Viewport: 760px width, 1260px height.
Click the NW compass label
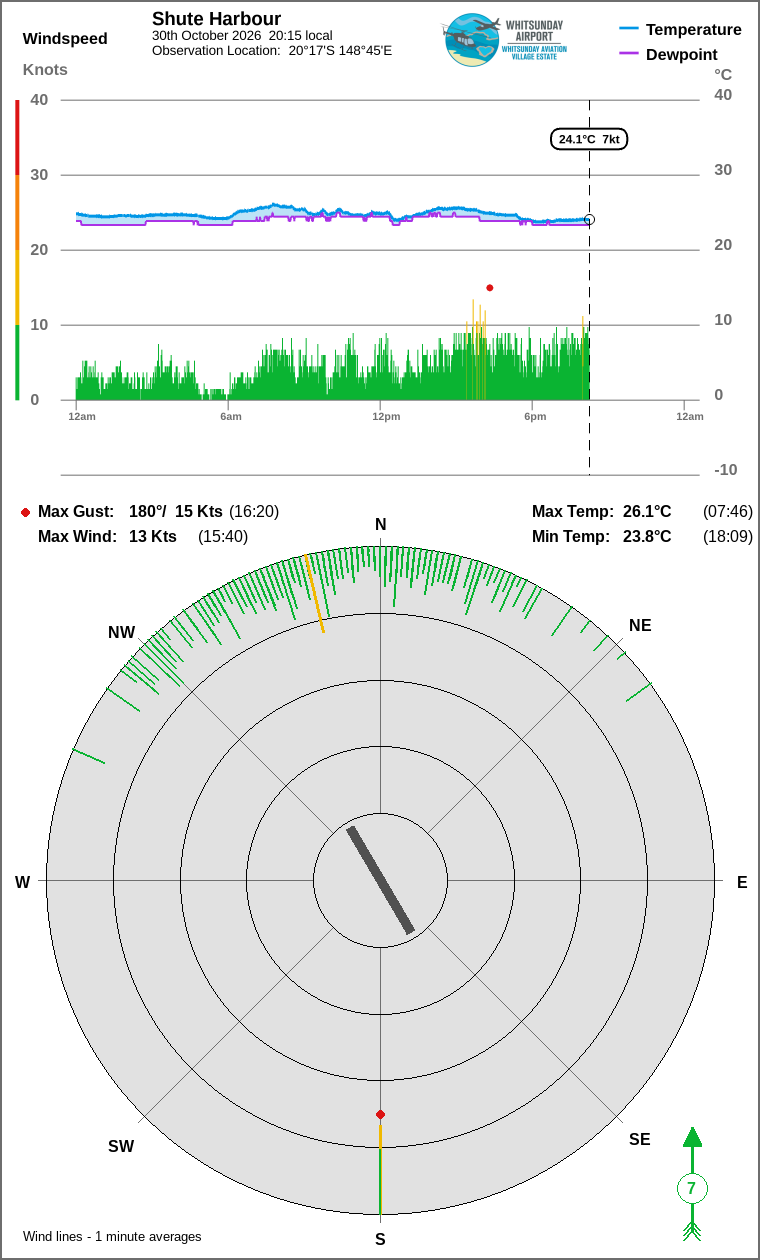(122, 633)
